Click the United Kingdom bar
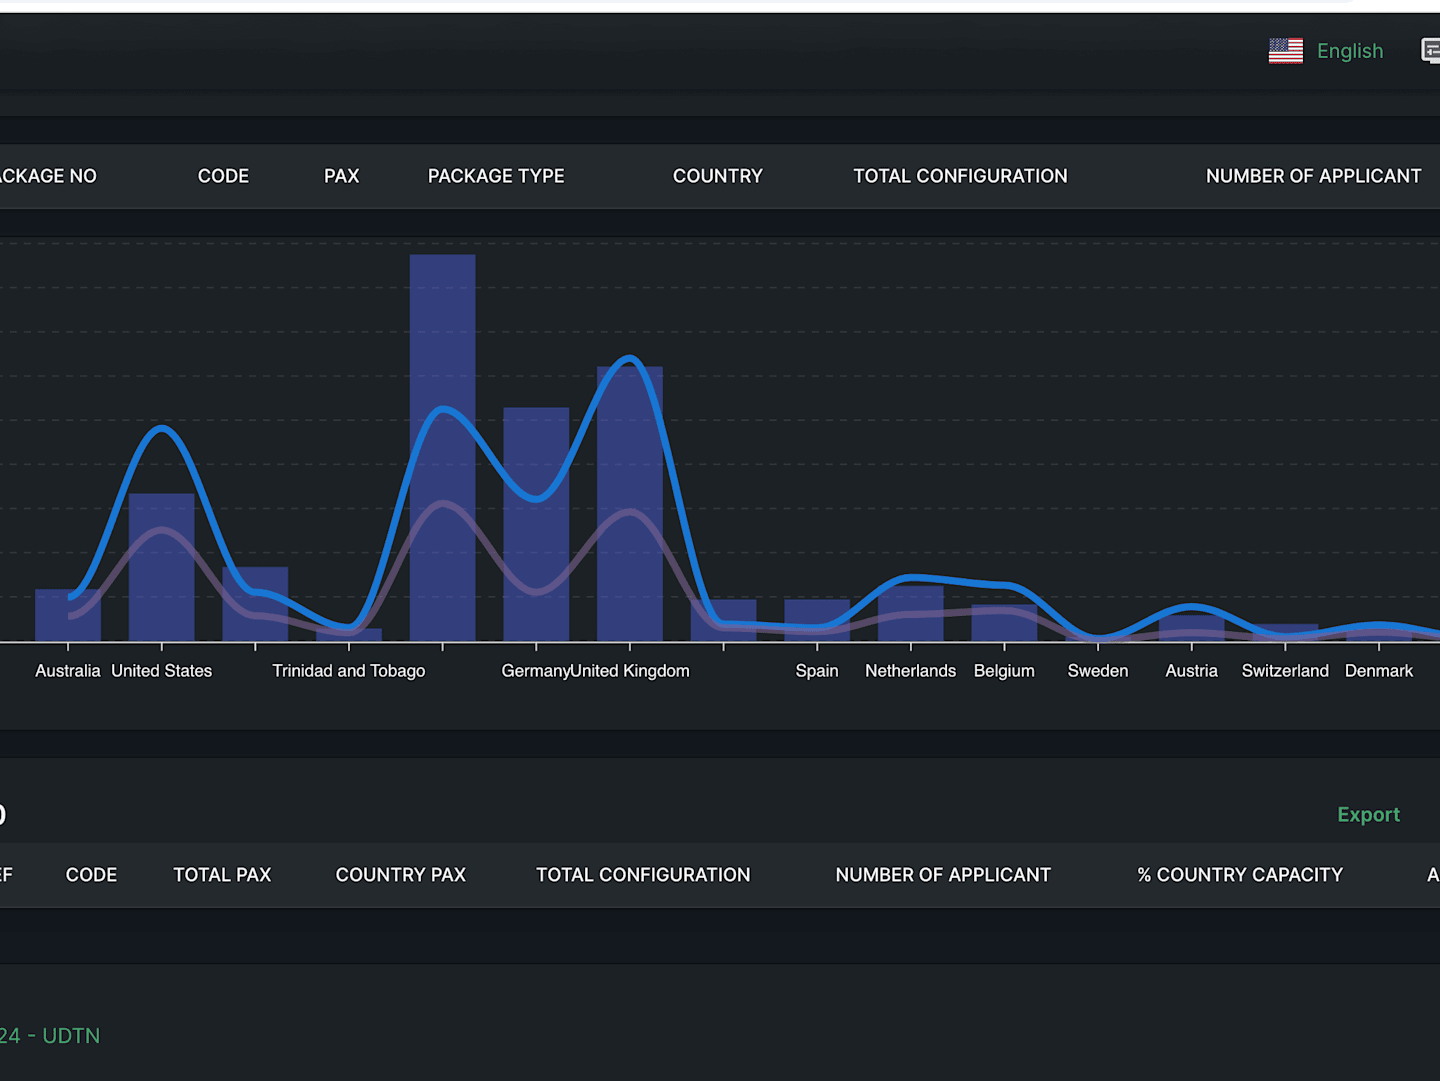 pos(630,504)
